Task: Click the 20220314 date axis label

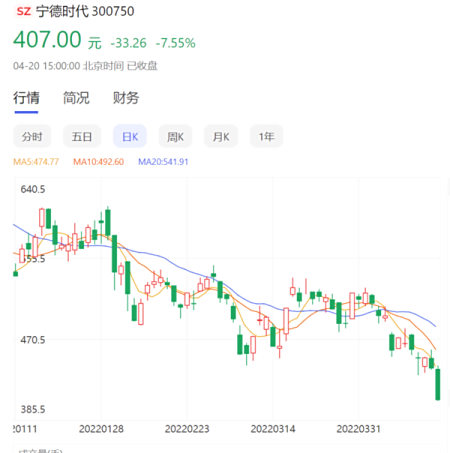Action: (273, 429)
